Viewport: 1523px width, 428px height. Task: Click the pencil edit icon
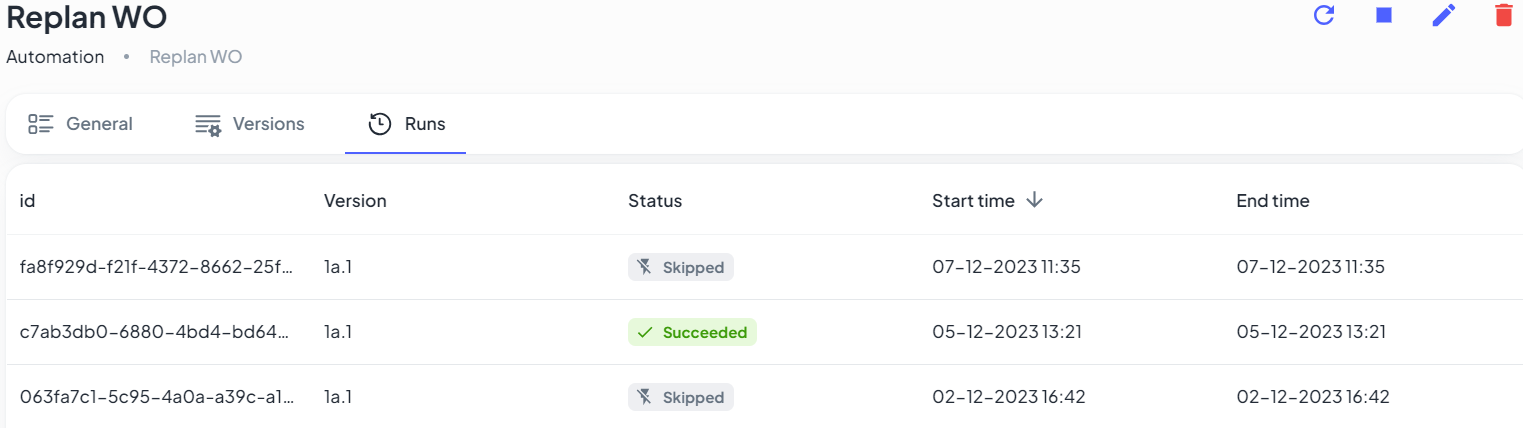pyautogui.click(x=1444, y=16)
